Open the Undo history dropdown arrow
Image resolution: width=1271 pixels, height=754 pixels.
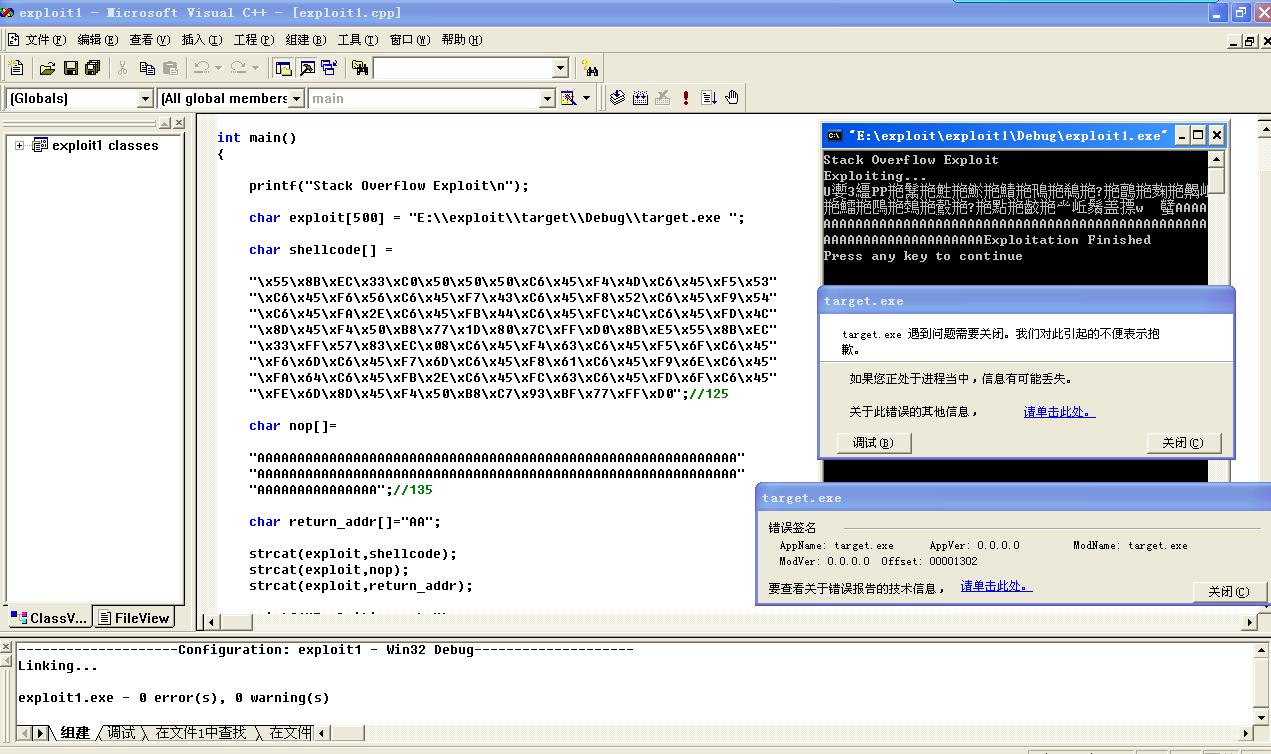pyautogui.click(x=219, y=68)
